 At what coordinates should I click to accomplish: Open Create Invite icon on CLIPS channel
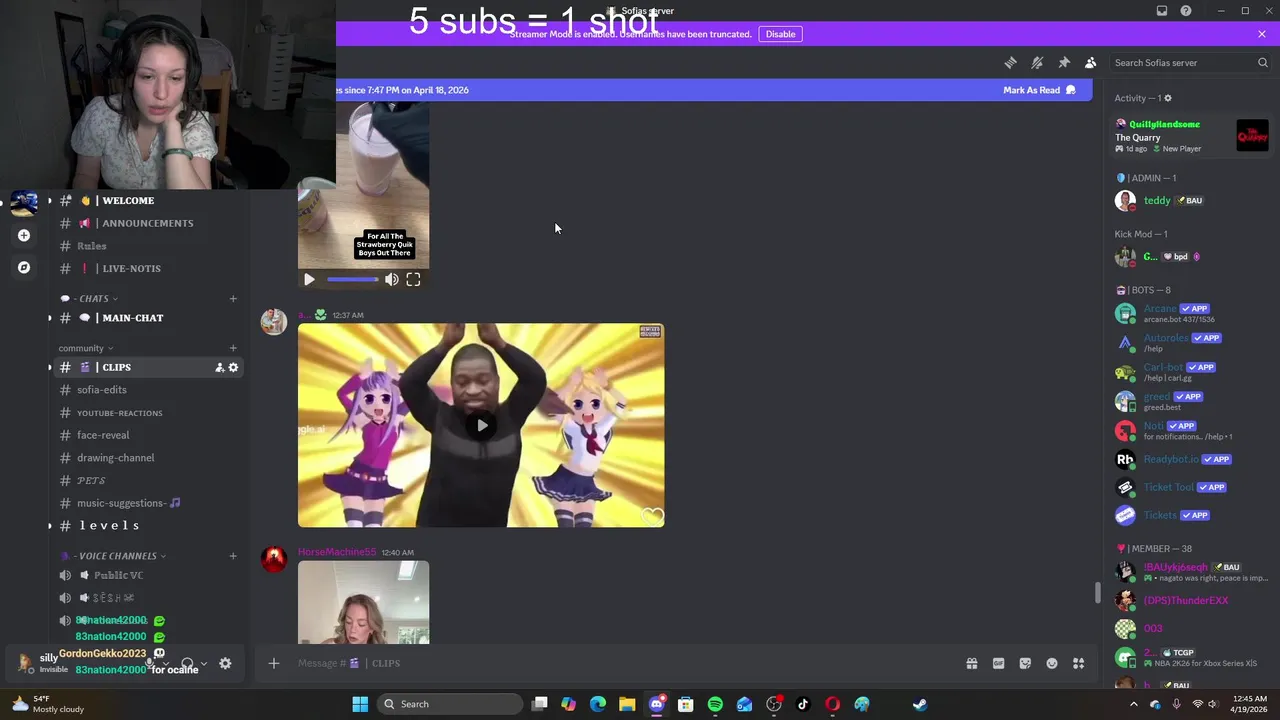[x=219, y=367]
